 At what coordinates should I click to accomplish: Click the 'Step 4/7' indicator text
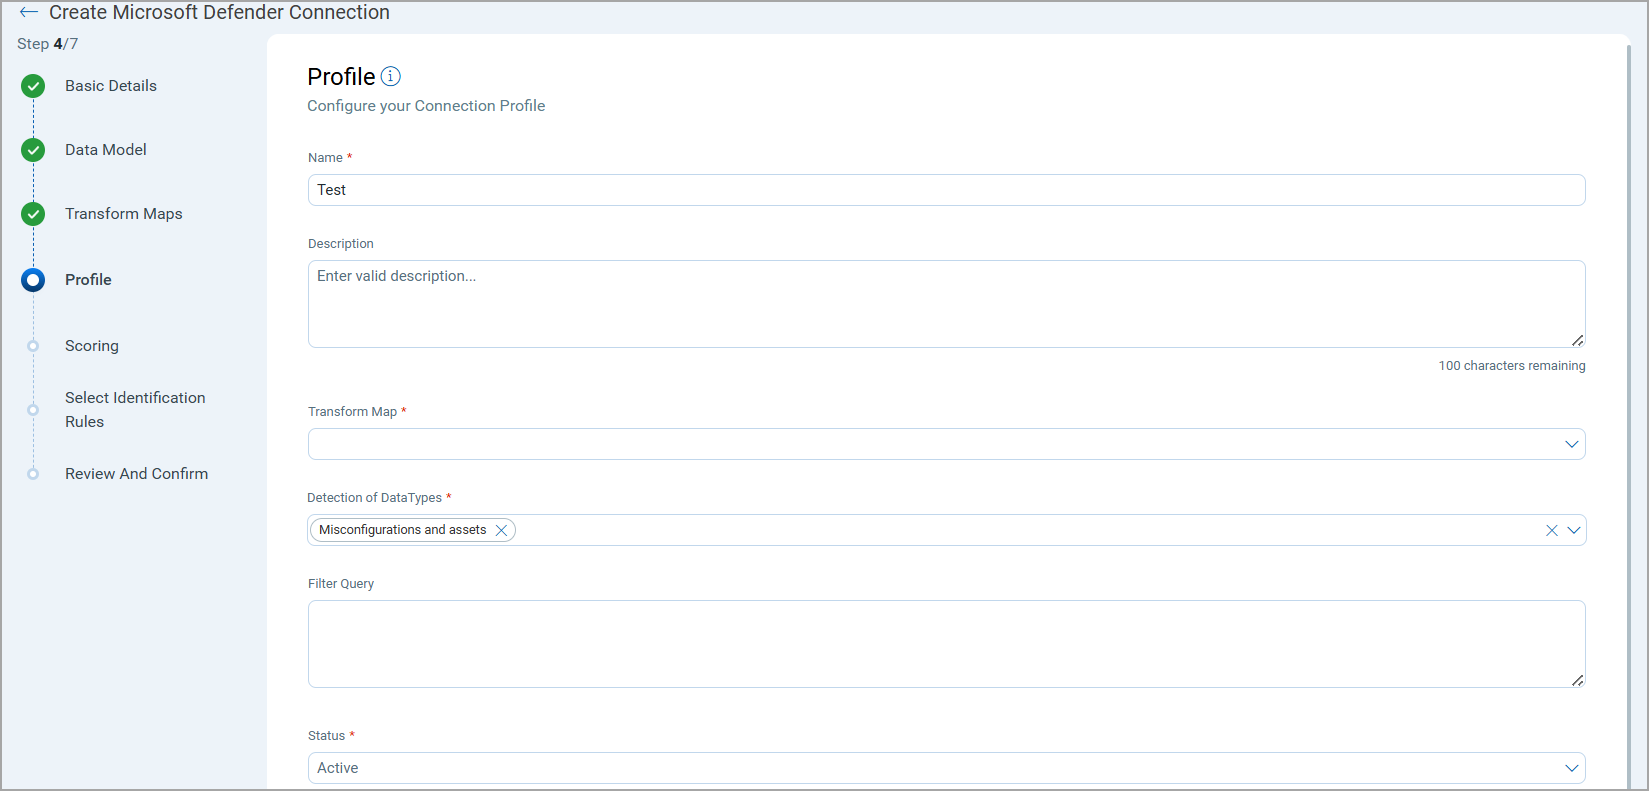coord(47,44)
